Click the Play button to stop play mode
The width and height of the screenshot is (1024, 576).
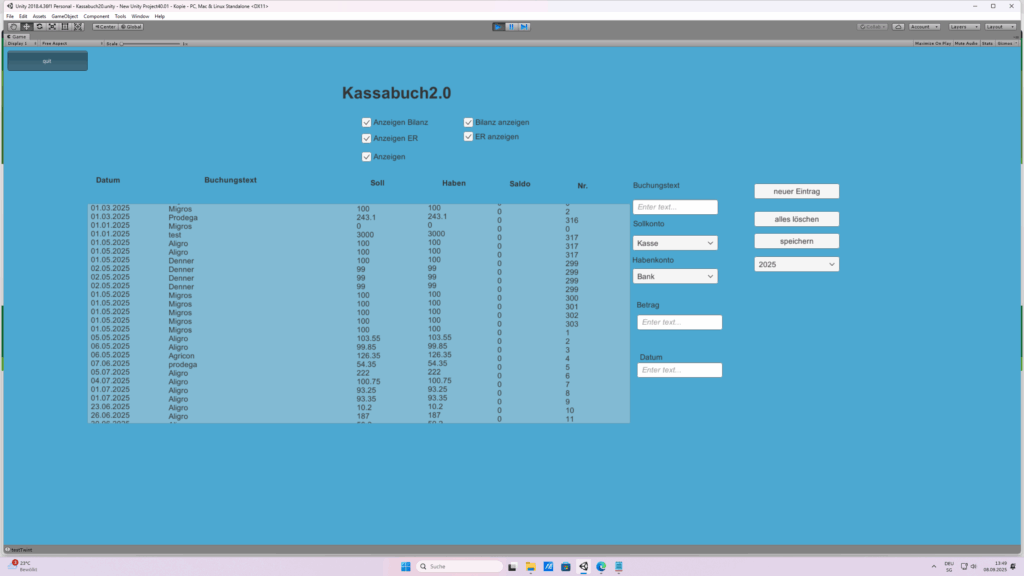pos(499,26)
